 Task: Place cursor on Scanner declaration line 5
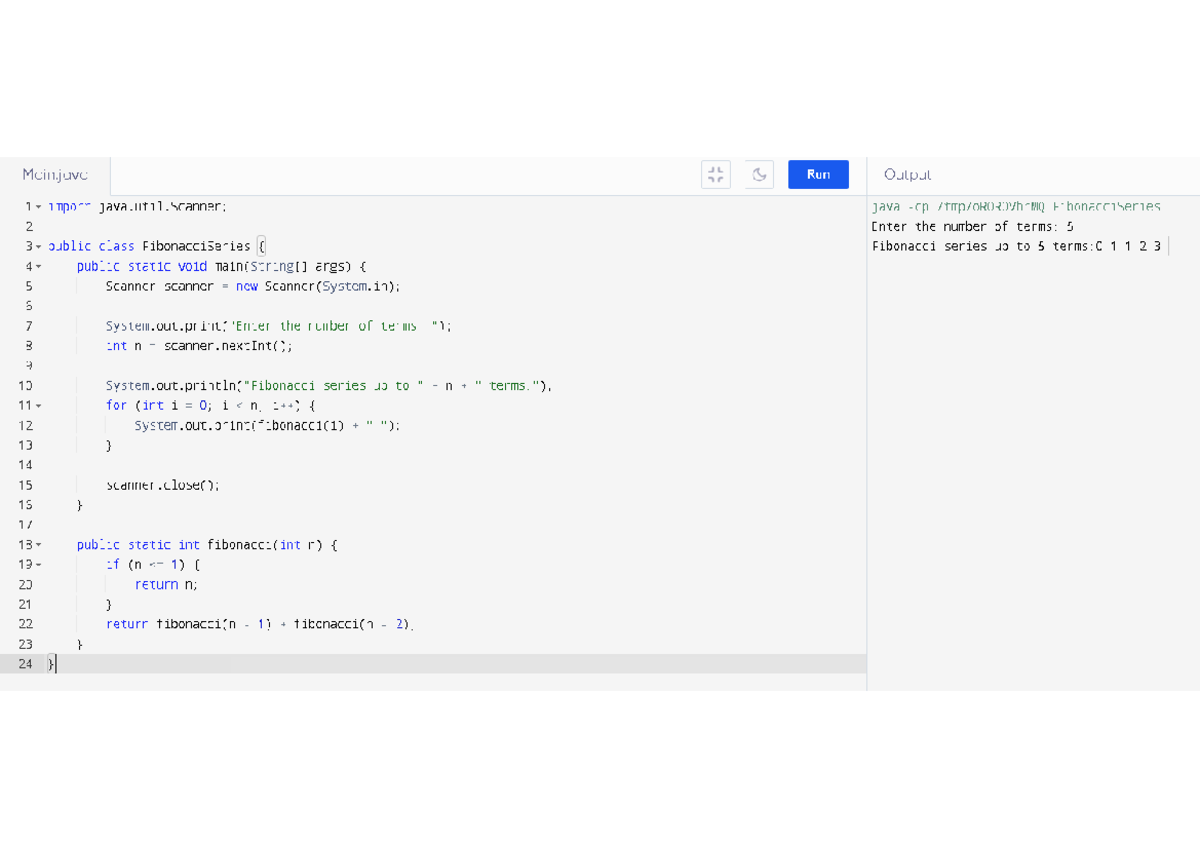pyautogui.click(x=253, y=286)
